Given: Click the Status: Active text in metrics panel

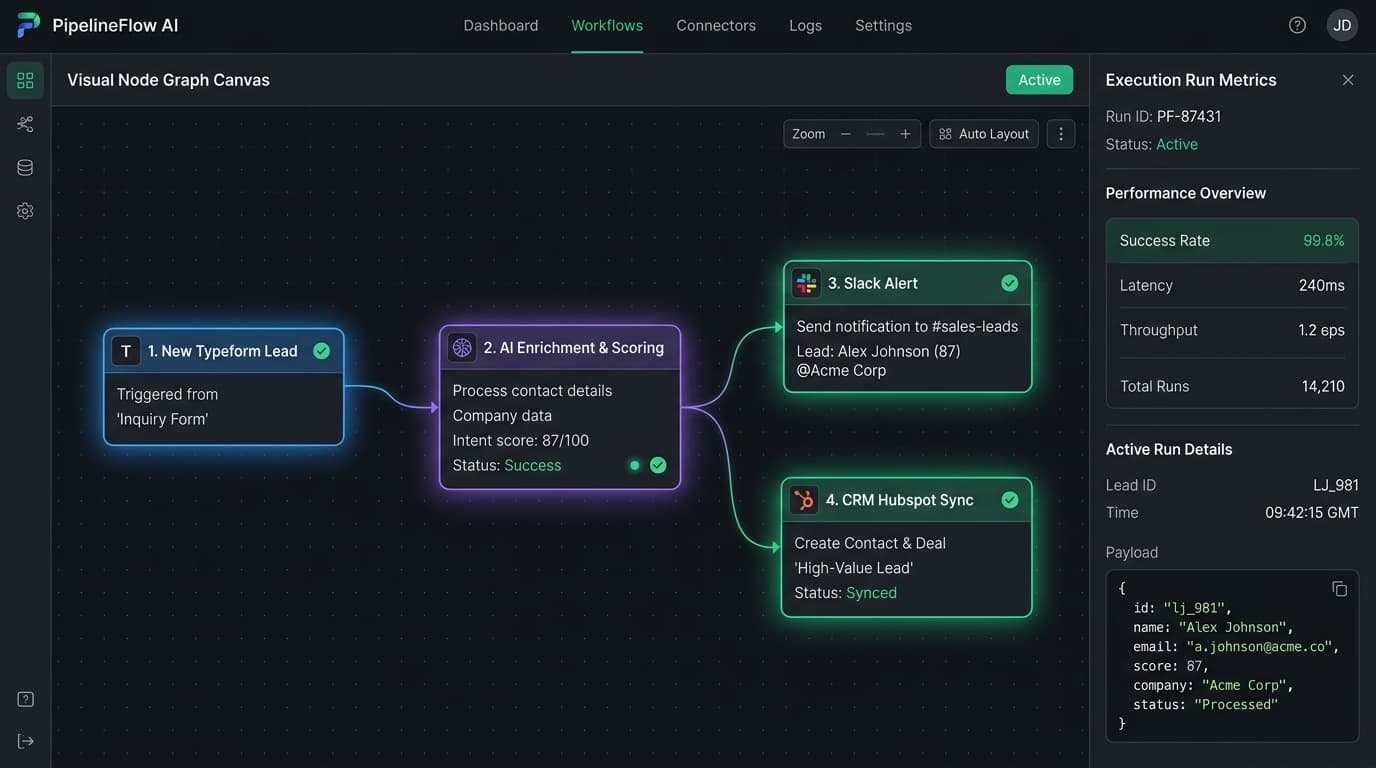Looking at the screenshot, I should point(1152,144).
